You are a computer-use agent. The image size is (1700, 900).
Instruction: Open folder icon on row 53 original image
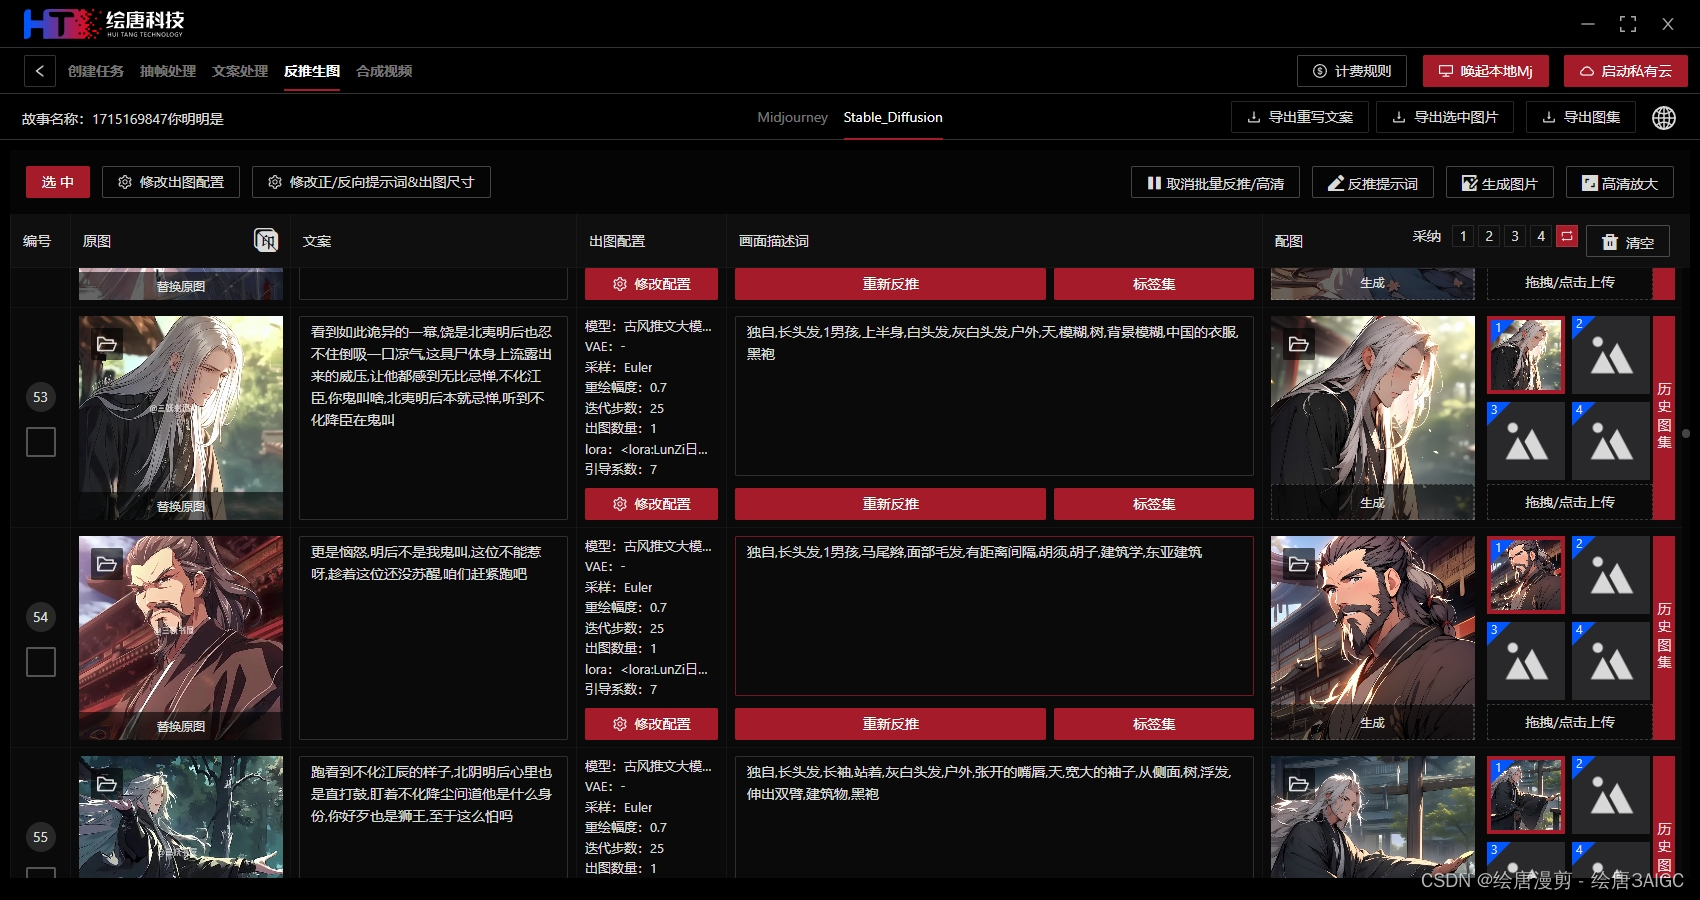tap(107, 344)
